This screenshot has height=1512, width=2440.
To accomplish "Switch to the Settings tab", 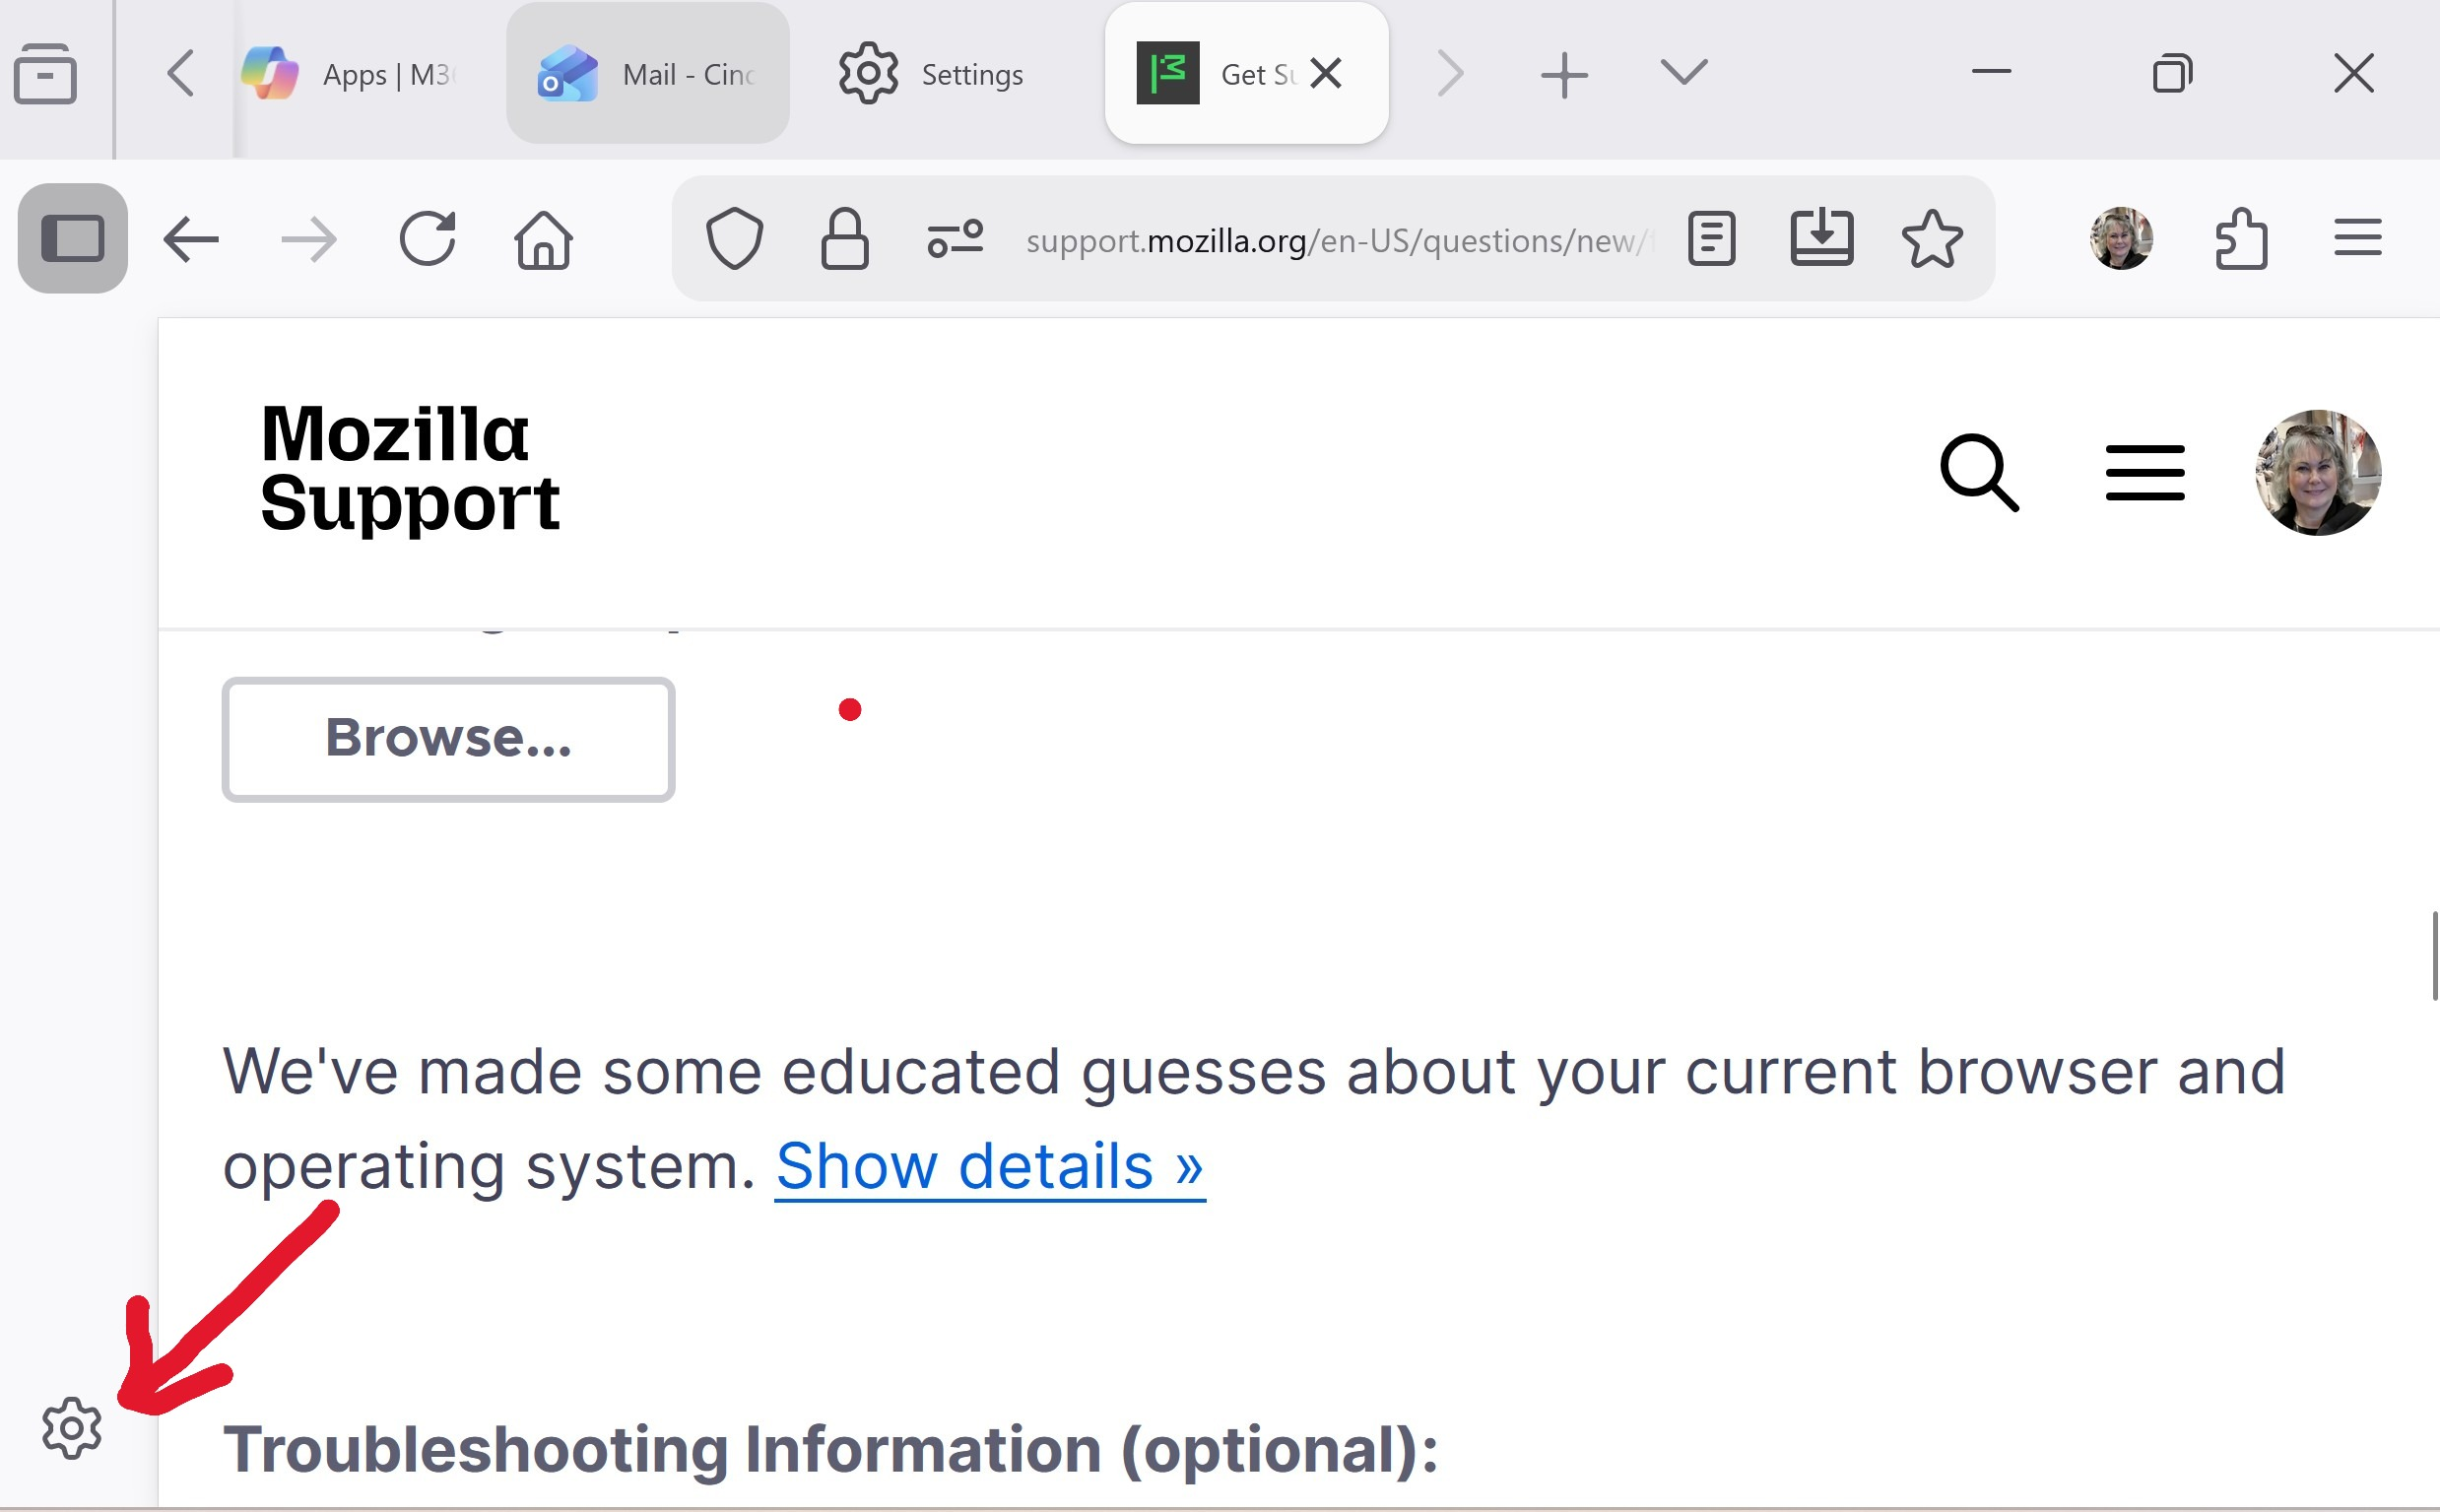I will coord(932,74).
